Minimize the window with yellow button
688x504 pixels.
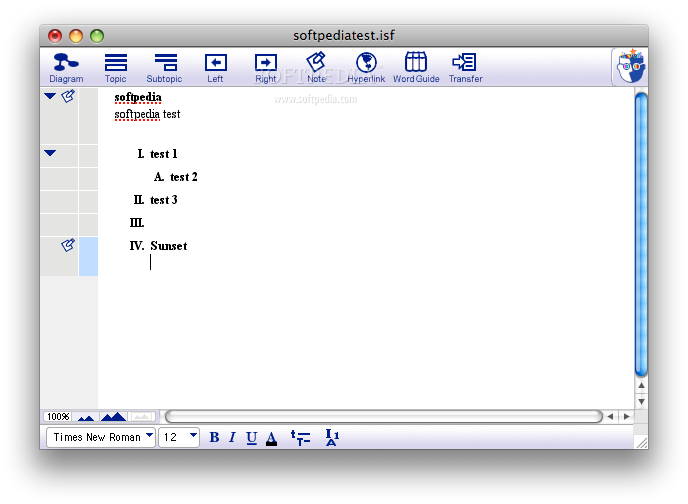76,36
